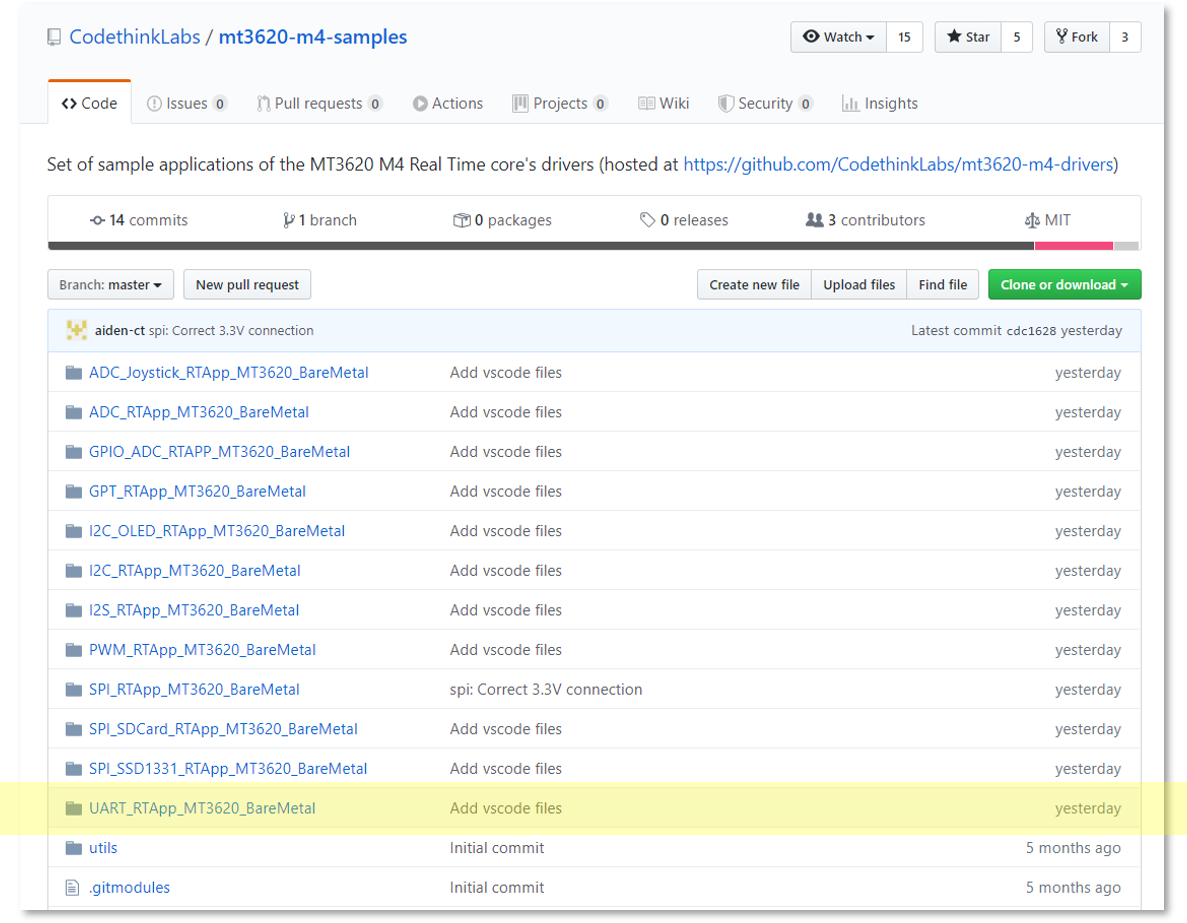Screen dimensions: 1187x923
Task: Click the file icon beside .gitmodules
Action: 72,887
